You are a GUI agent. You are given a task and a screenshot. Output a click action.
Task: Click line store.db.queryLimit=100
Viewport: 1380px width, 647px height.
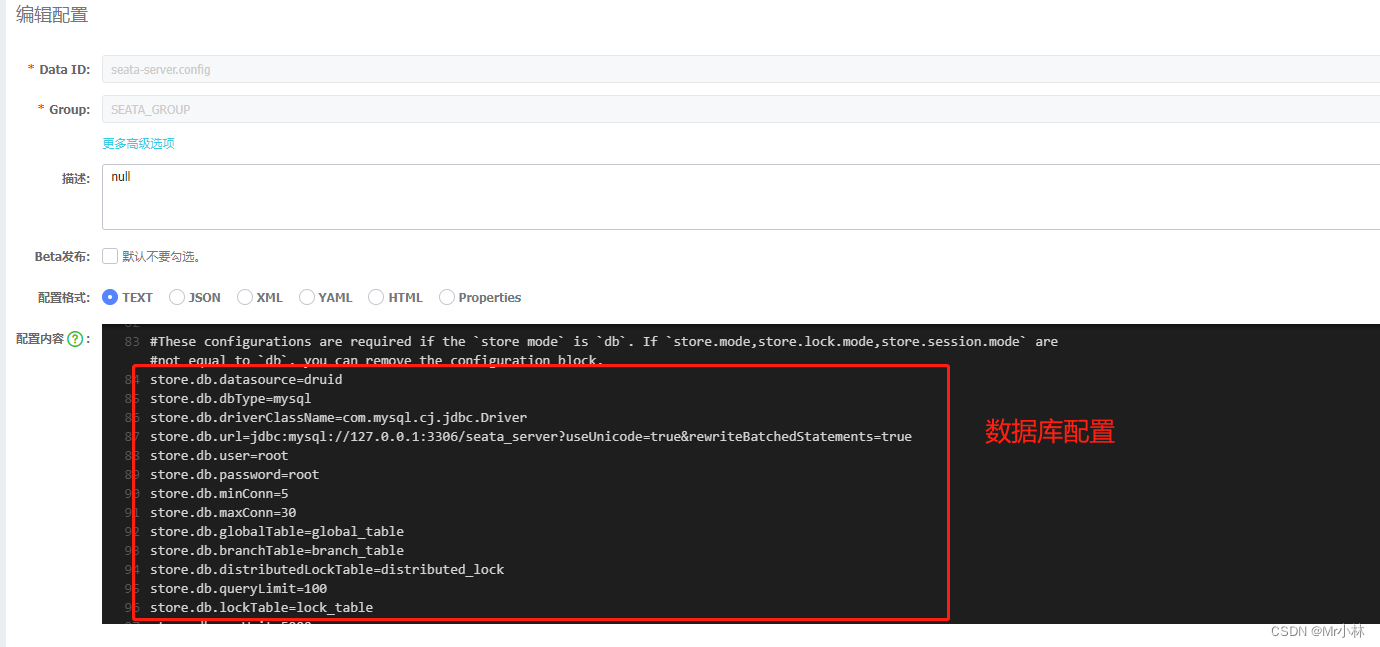pos(238,588)
